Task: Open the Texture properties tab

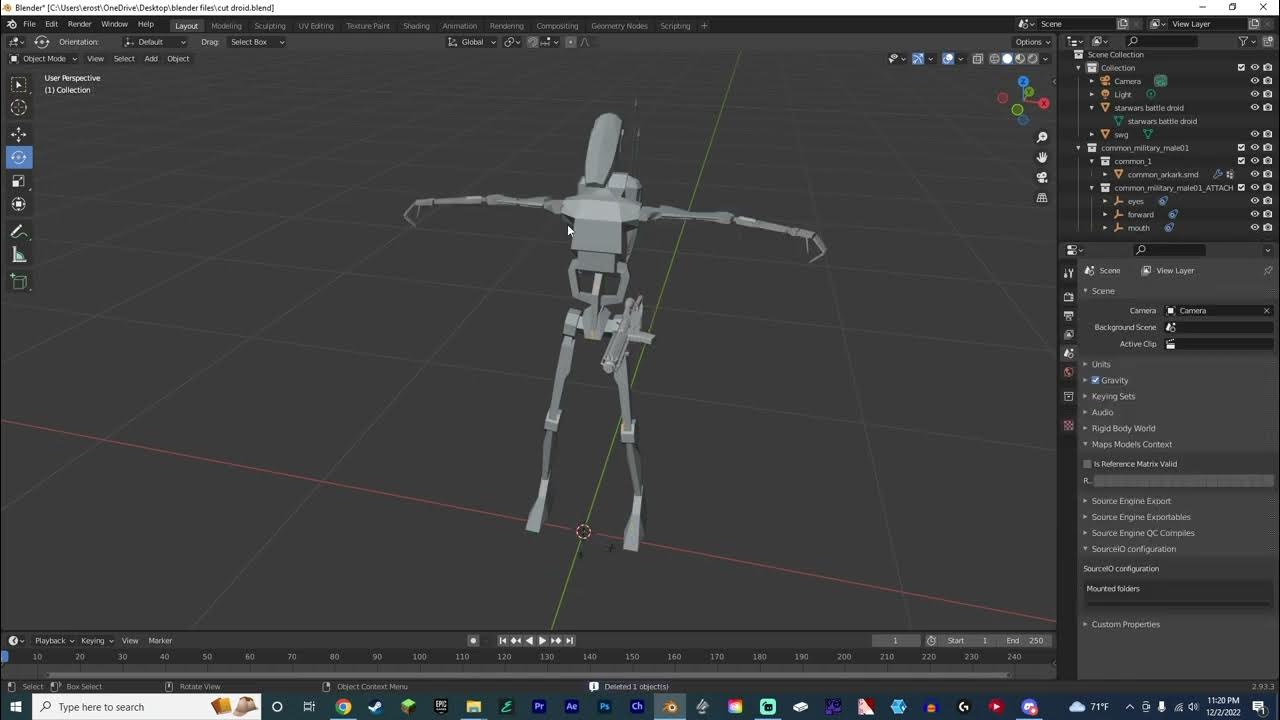Action: (1068, 426)
